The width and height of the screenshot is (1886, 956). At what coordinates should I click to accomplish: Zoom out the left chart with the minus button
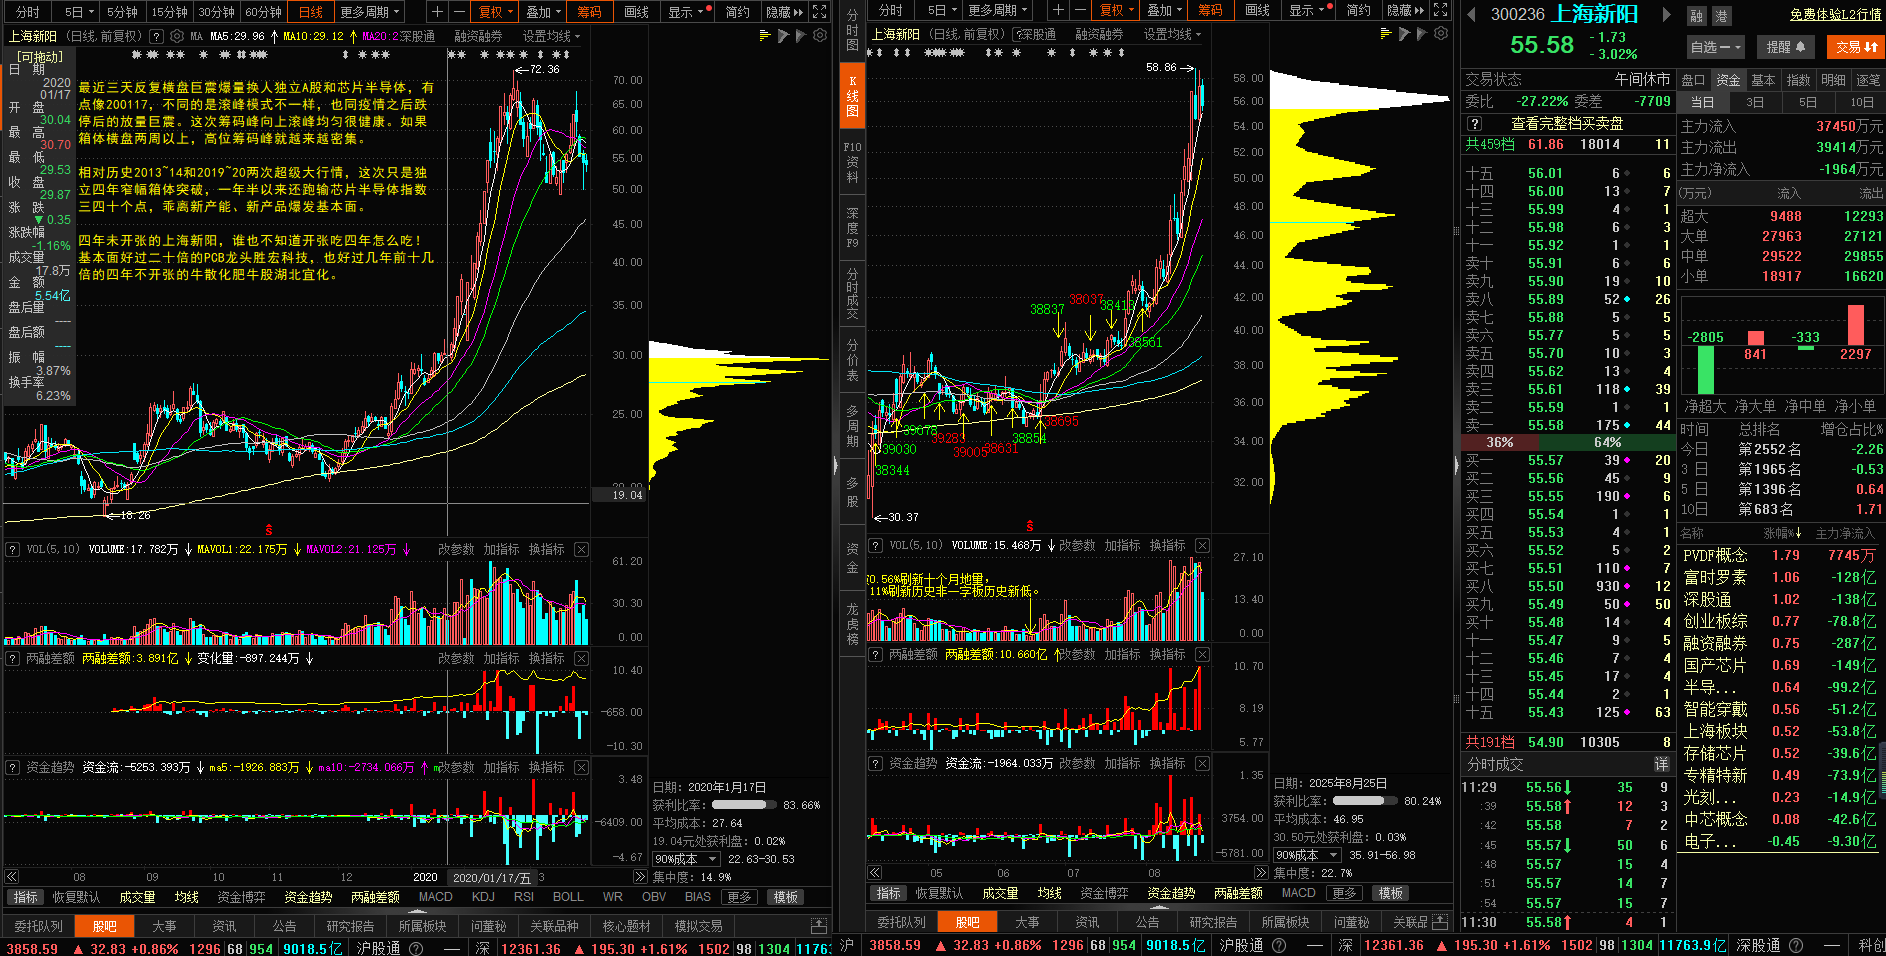tap(459, 12)
